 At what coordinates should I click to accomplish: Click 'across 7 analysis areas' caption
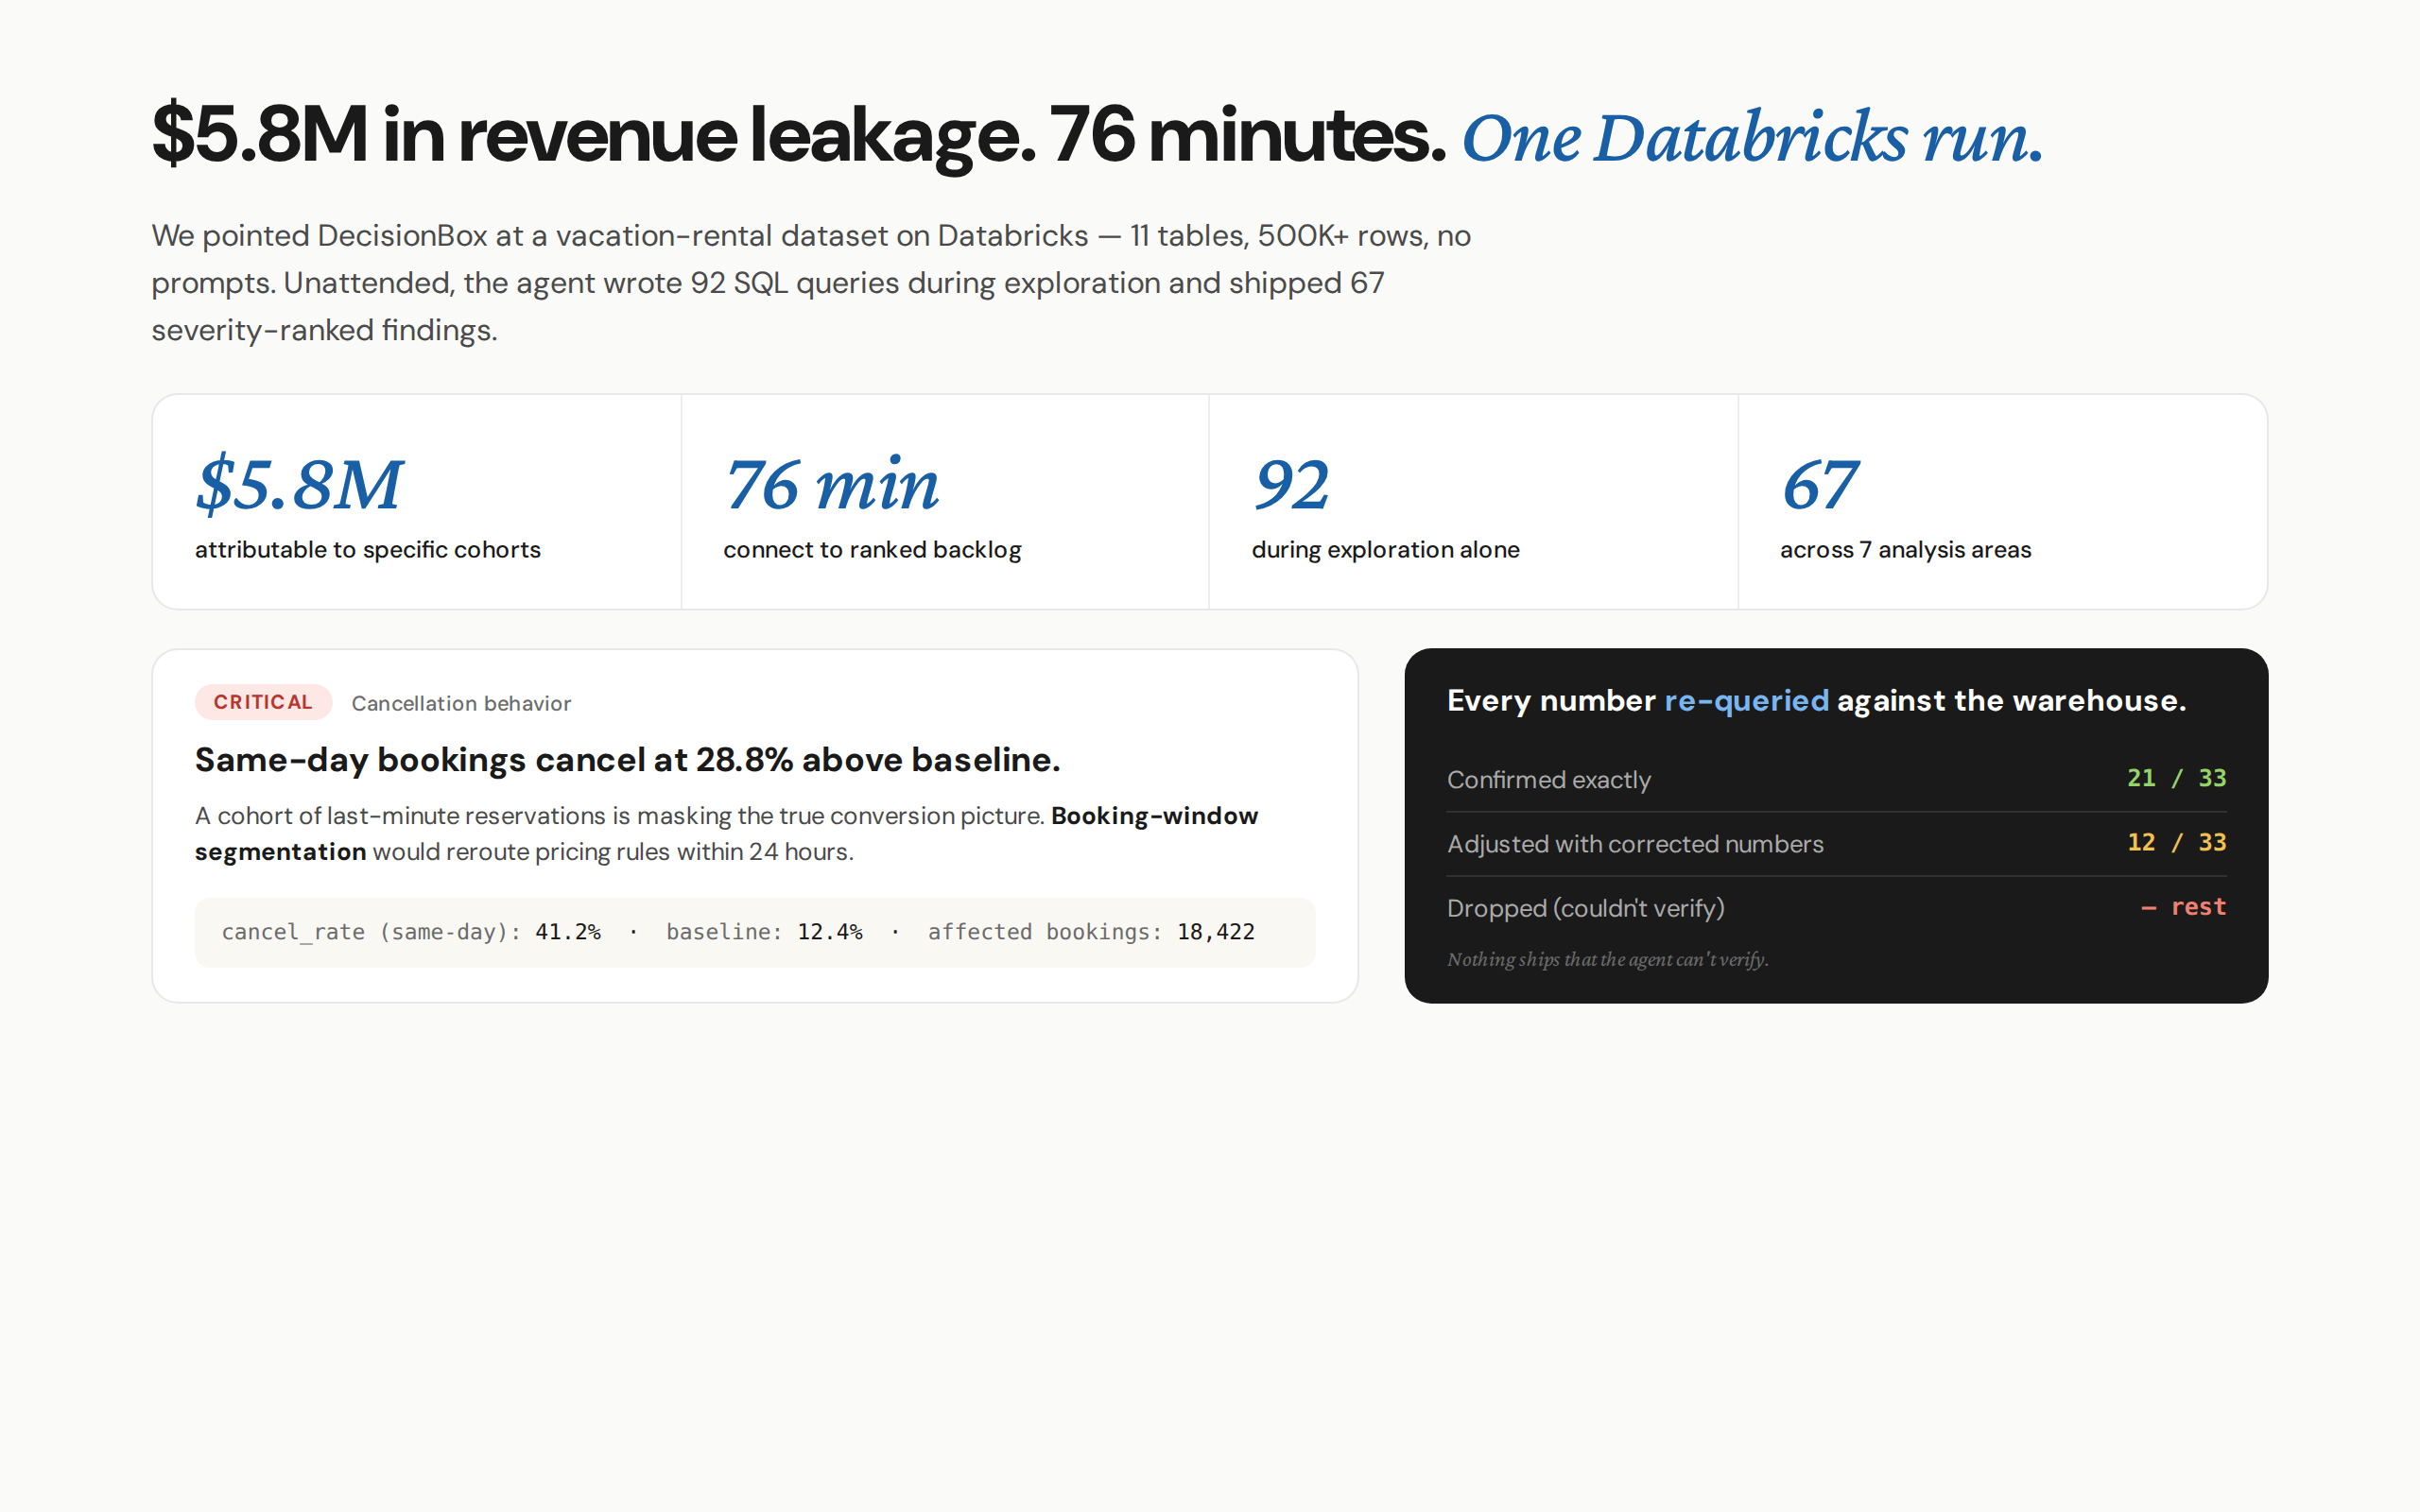coord(1905,549)
